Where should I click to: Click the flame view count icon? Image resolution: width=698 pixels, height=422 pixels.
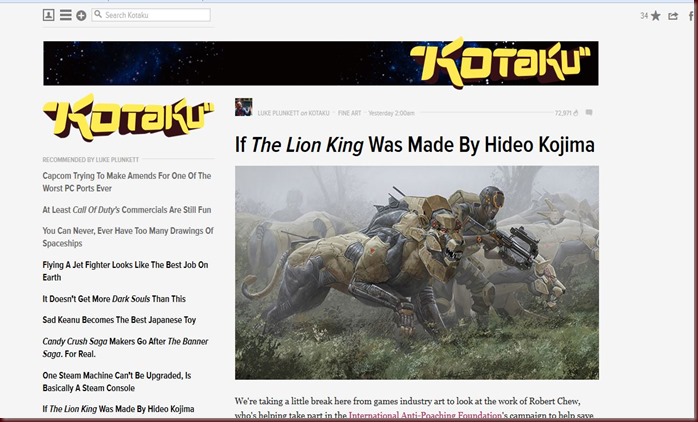(576, 113)
